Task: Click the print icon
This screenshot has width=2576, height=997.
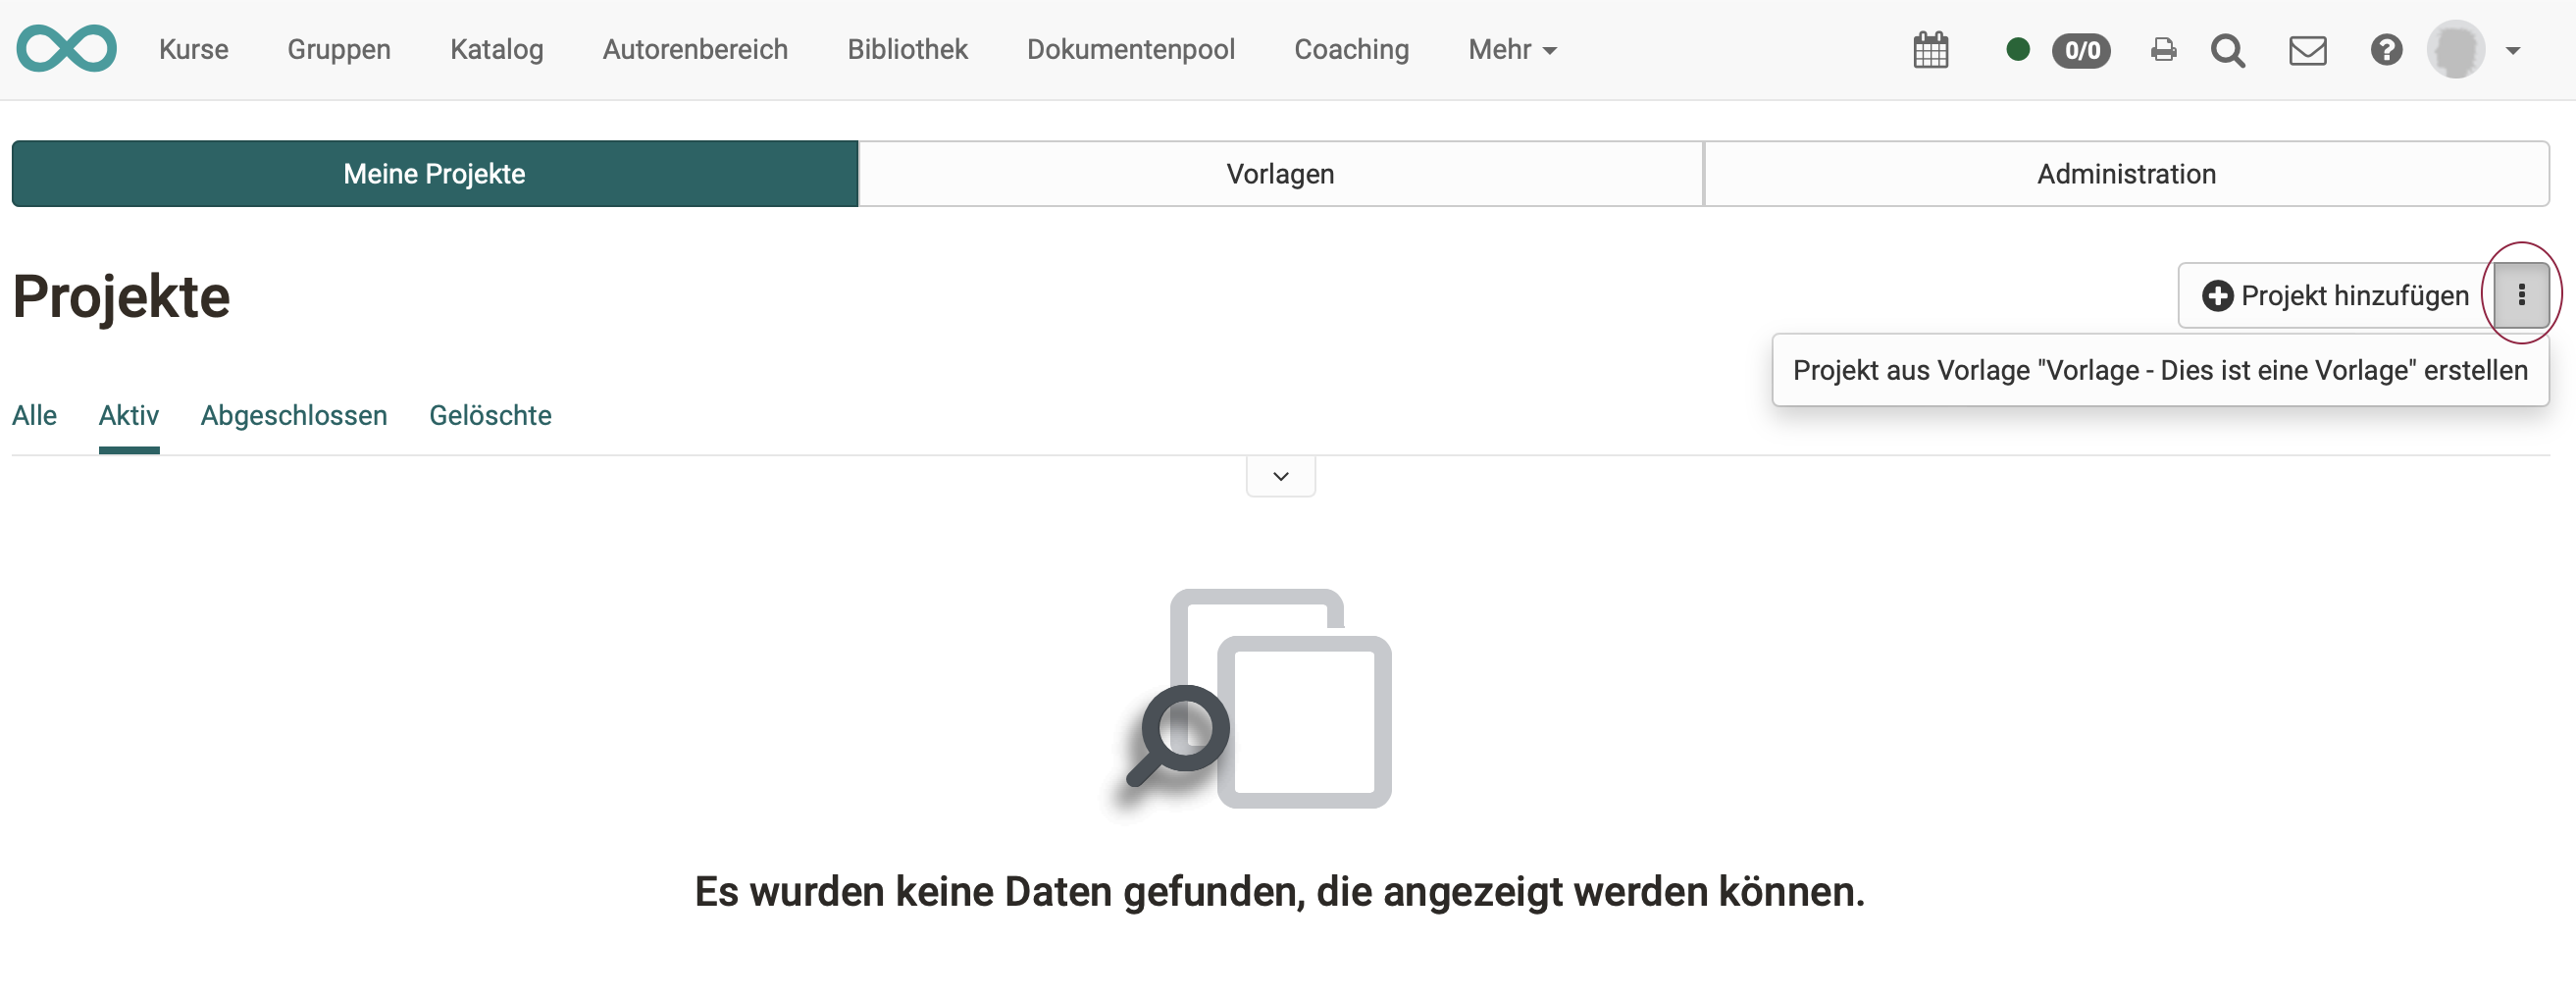Action: pos(2163,49)
